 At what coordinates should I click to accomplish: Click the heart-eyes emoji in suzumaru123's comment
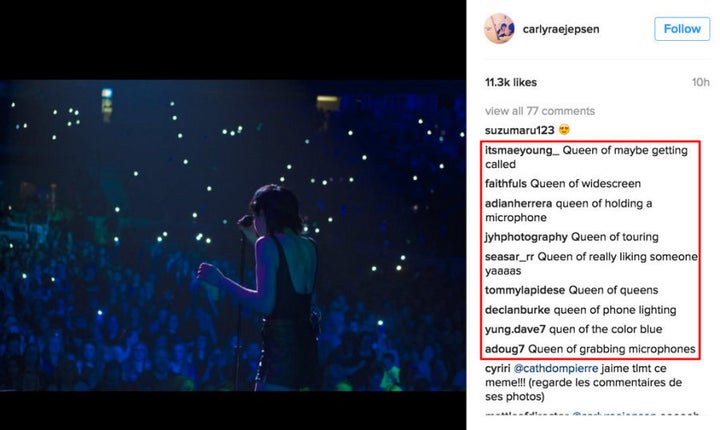pos(564,130)
